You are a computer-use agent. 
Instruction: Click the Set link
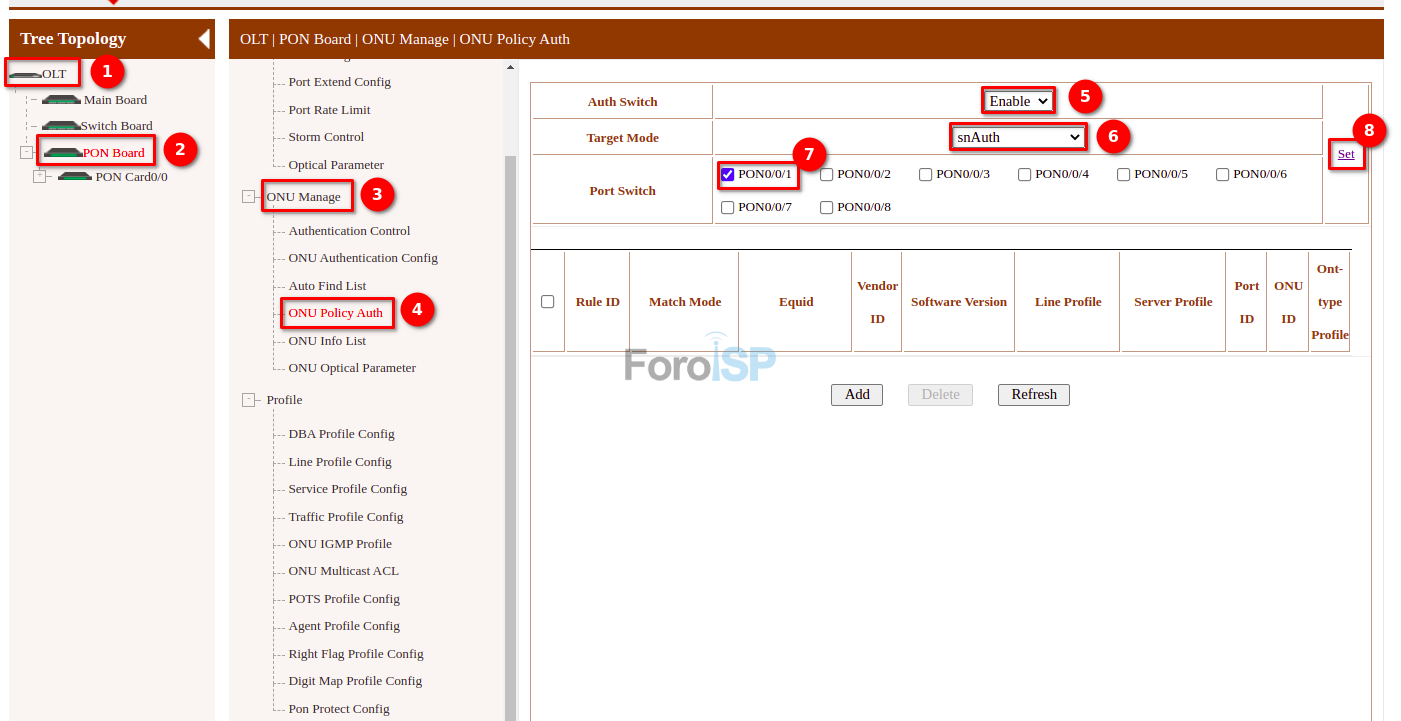pos(1346,154)
